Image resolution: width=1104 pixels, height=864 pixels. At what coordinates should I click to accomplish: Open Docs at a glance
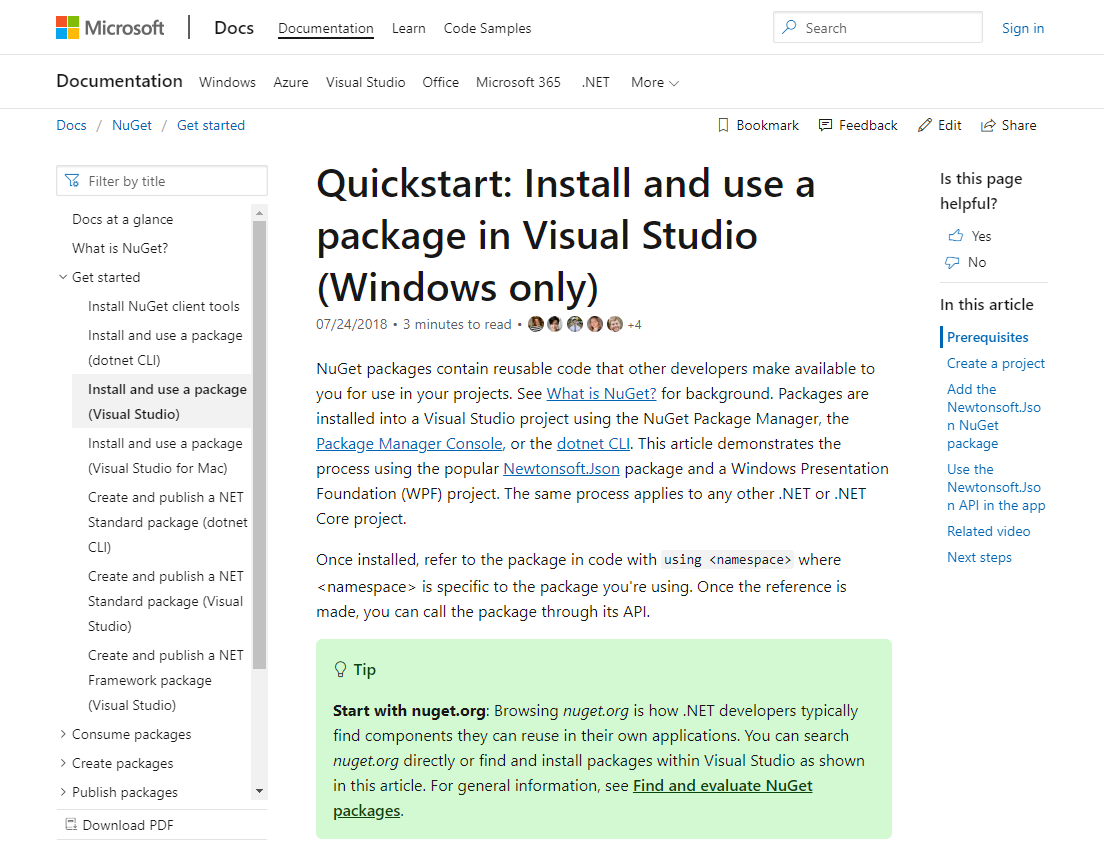(123, 220)
